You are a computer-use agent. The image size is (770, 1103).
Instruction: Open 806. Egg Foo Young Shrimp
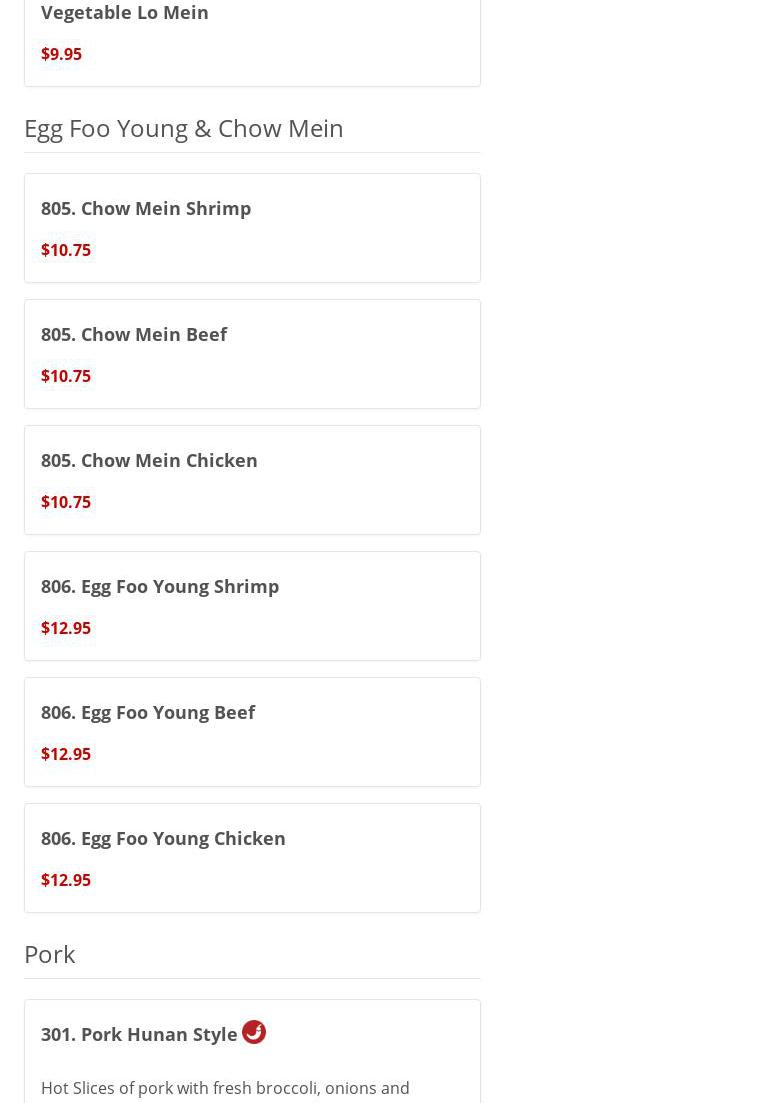(160, 586)
